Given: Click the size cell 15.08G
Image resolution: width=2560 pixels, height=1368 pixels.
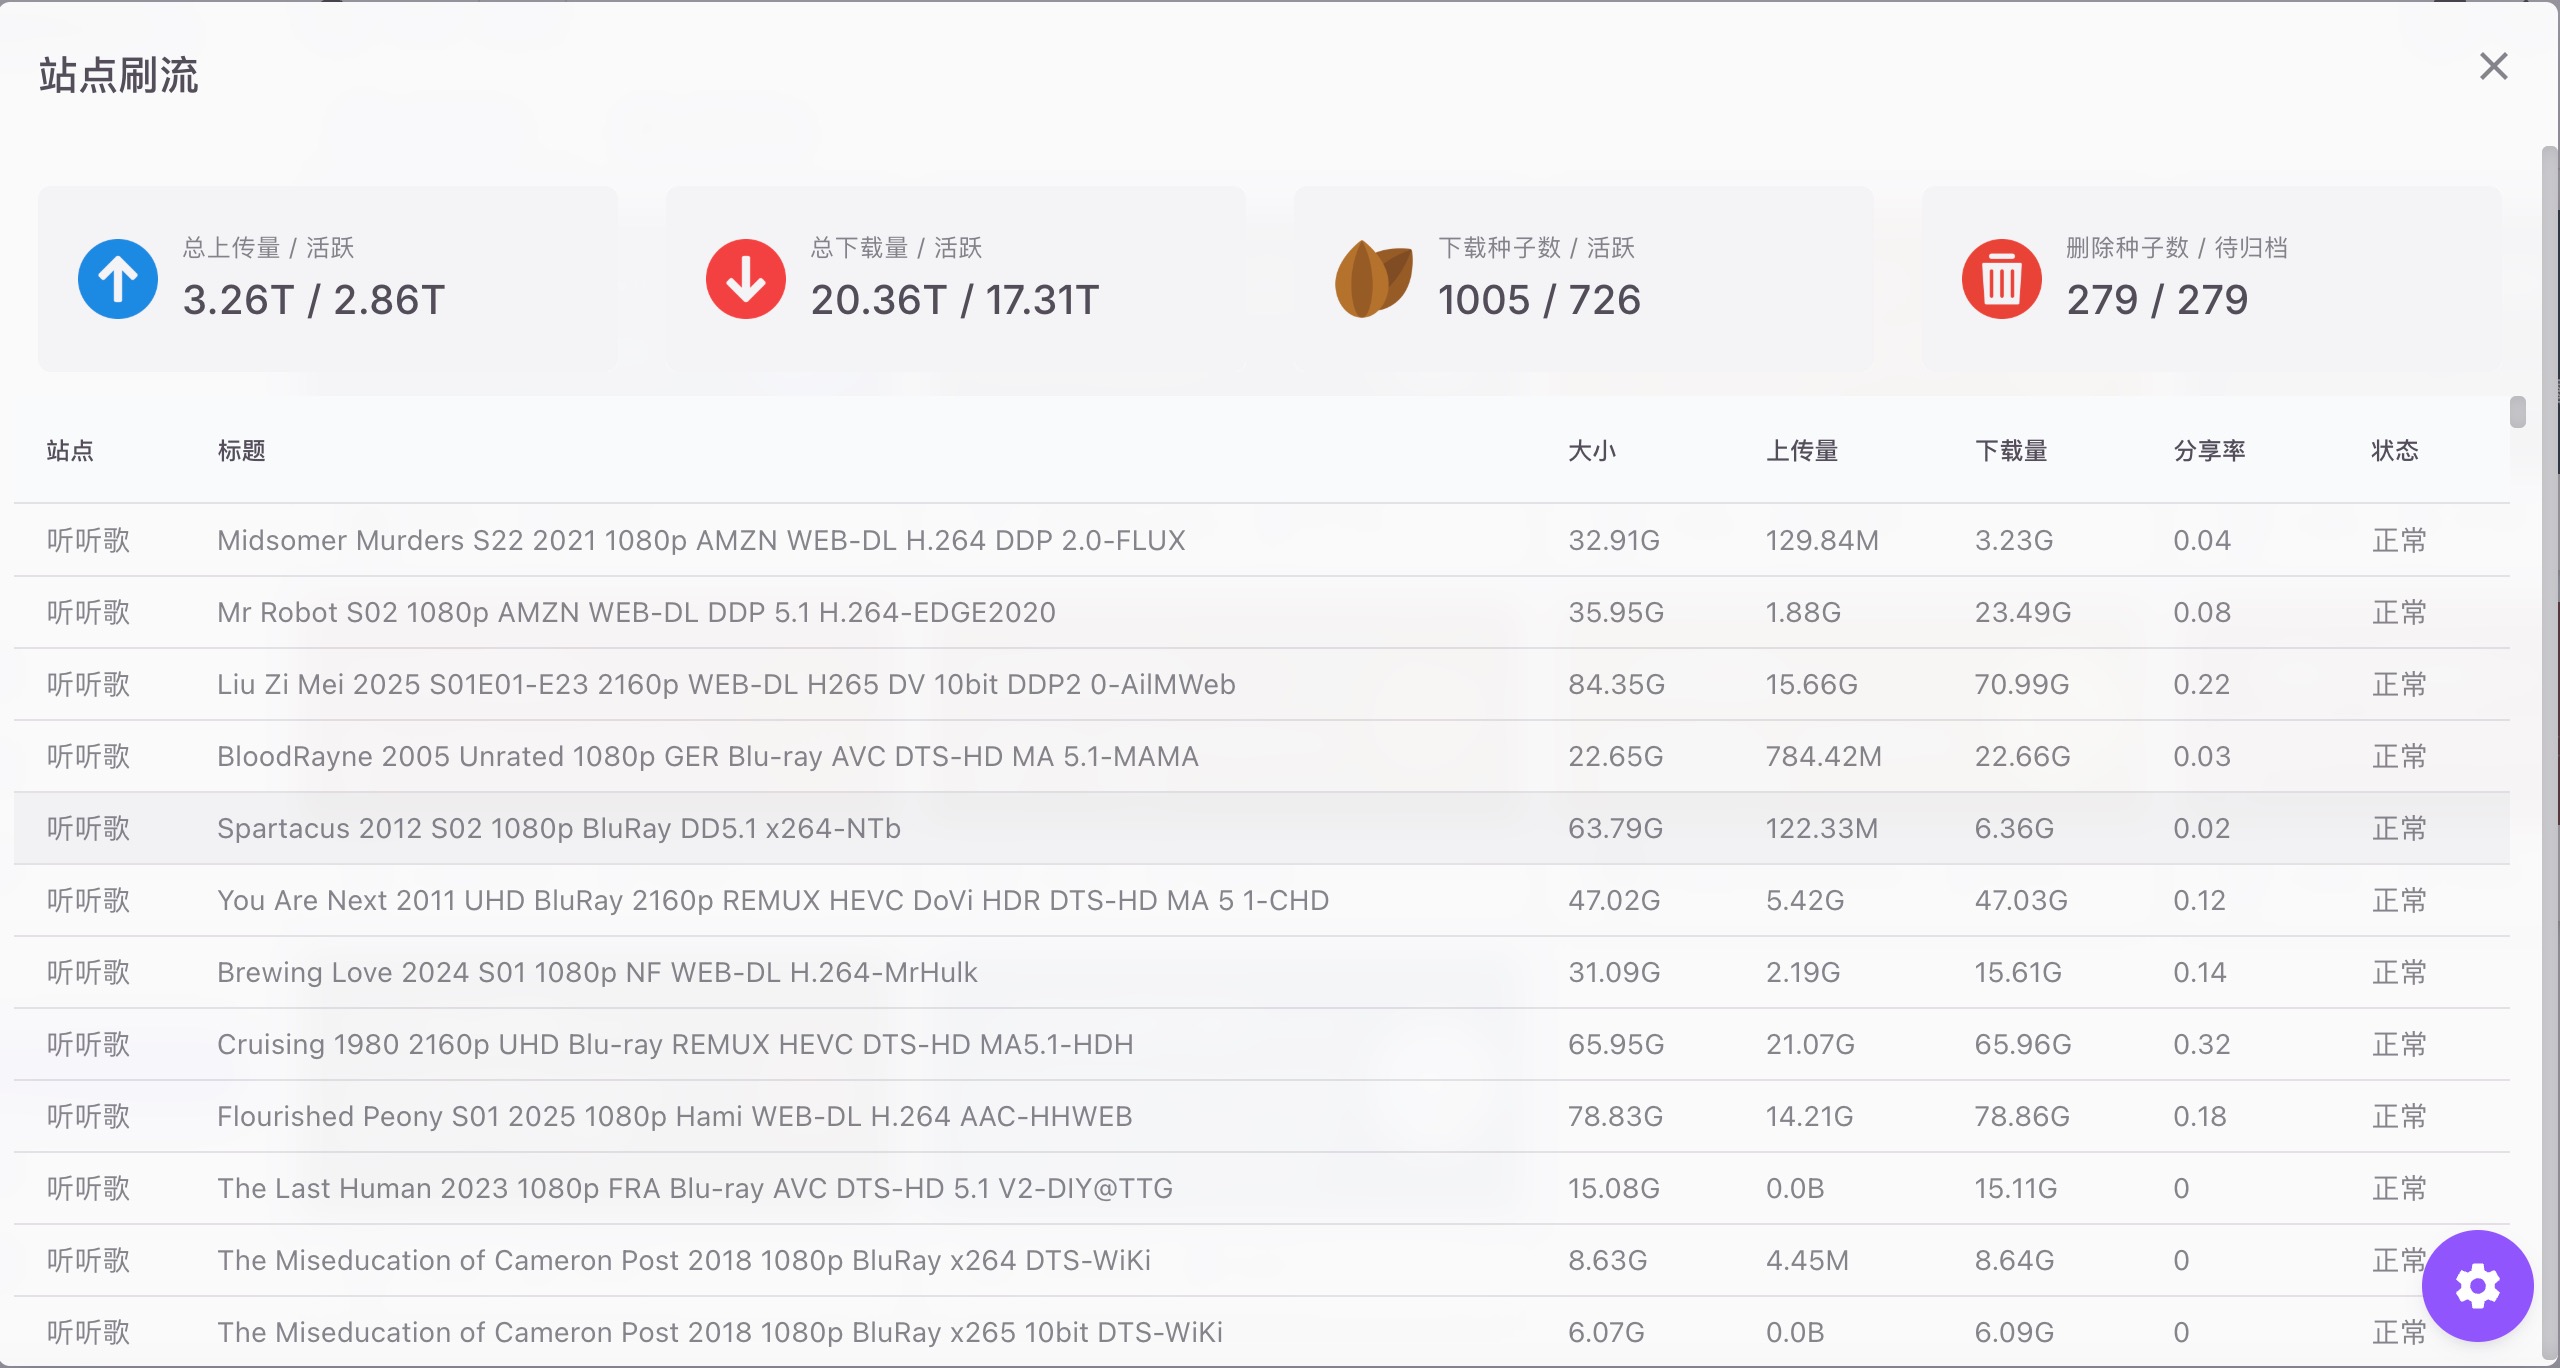Looking at the screenshot, I should (1614, 1188).
